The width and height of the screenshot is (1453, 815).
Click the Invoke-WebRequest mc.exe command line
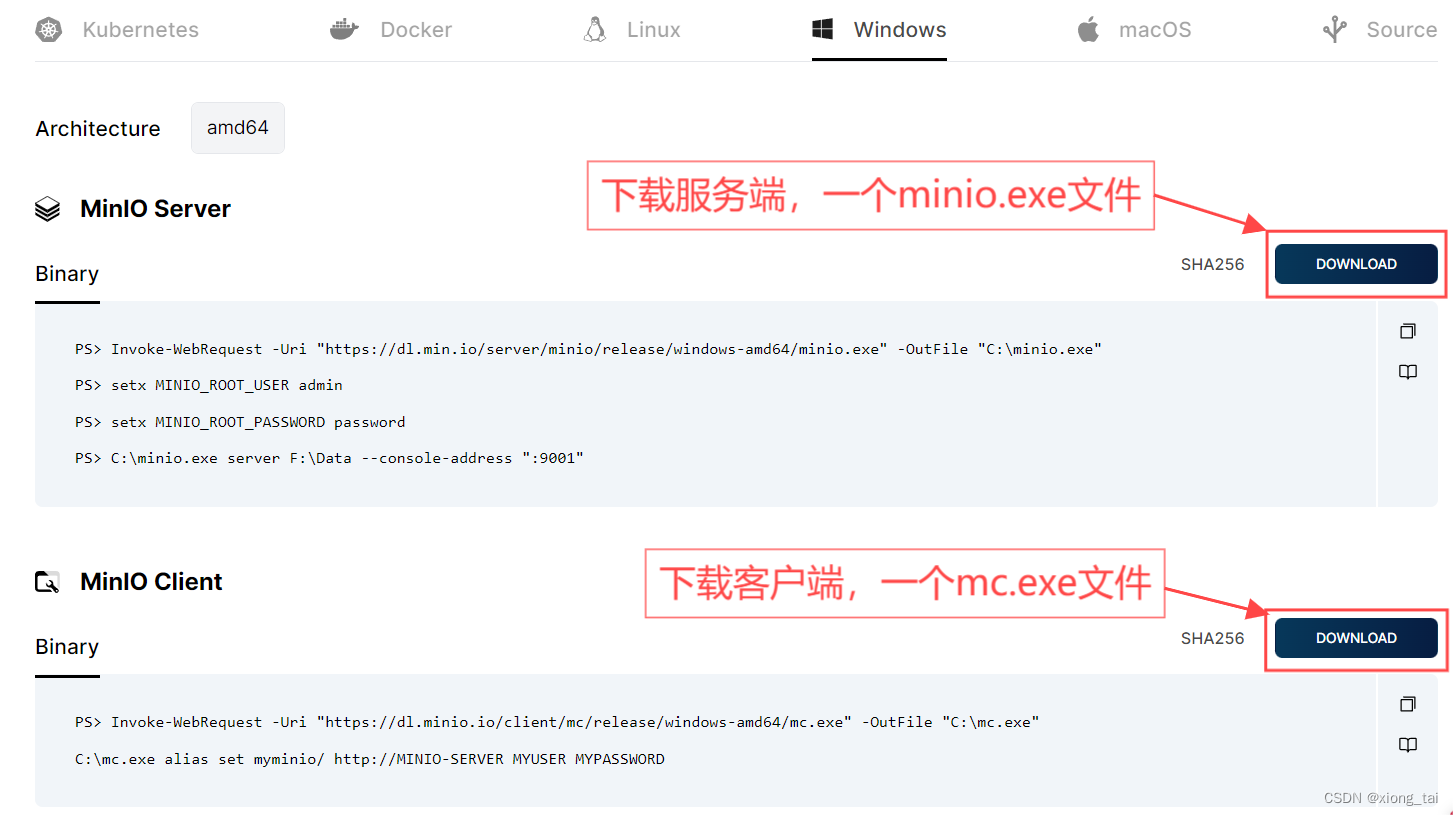click(x=557, y=722)
